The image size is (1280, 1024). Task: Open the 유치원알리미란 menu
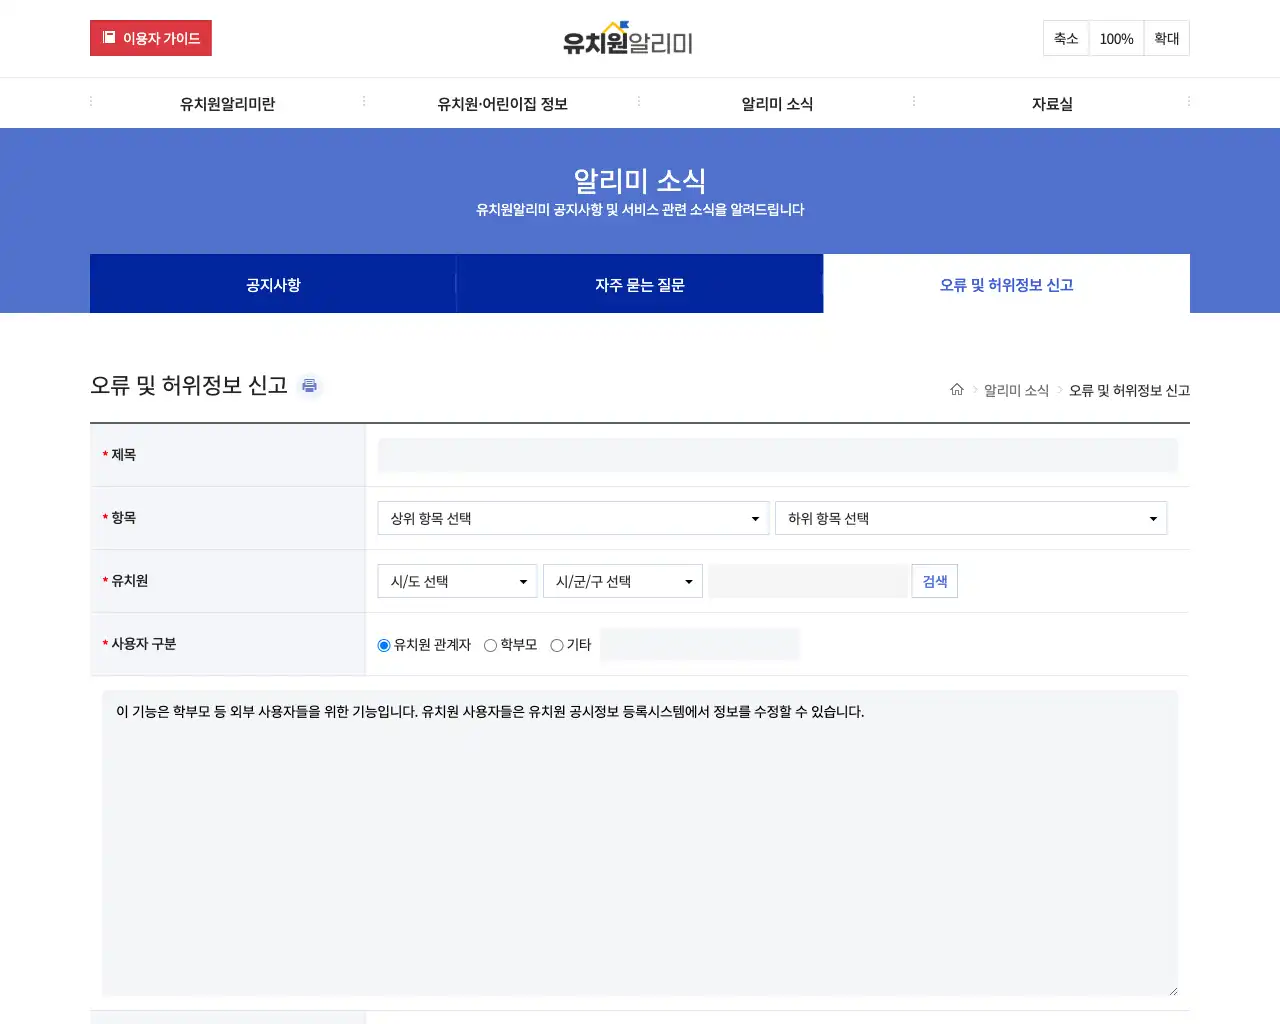click(x=227, y=103)
